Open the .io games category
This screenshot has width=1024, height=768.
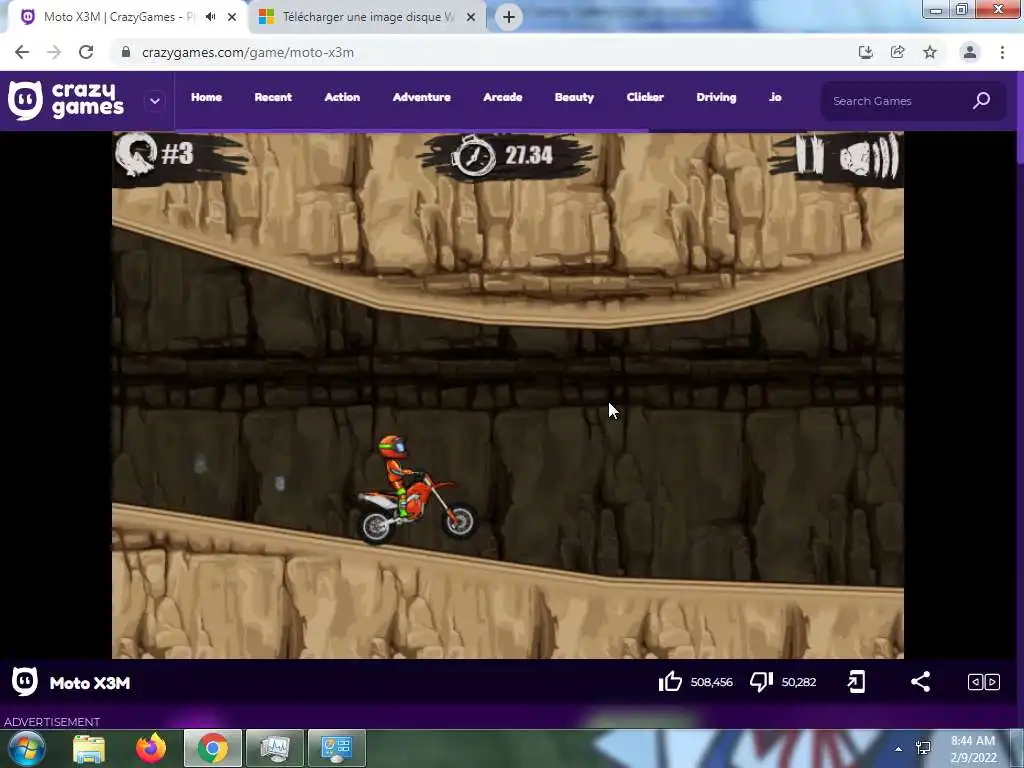coord(775,97)
